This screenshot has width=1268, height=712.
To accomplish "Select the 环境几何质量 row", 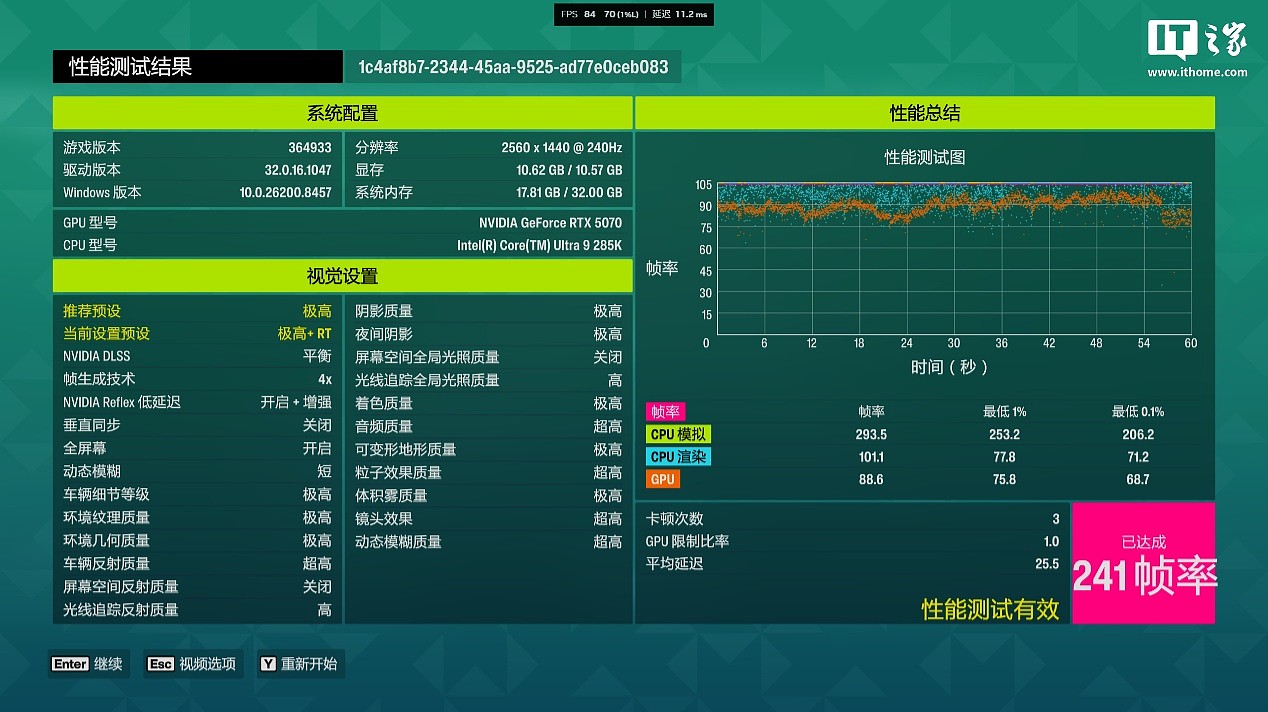I will 197,541.
